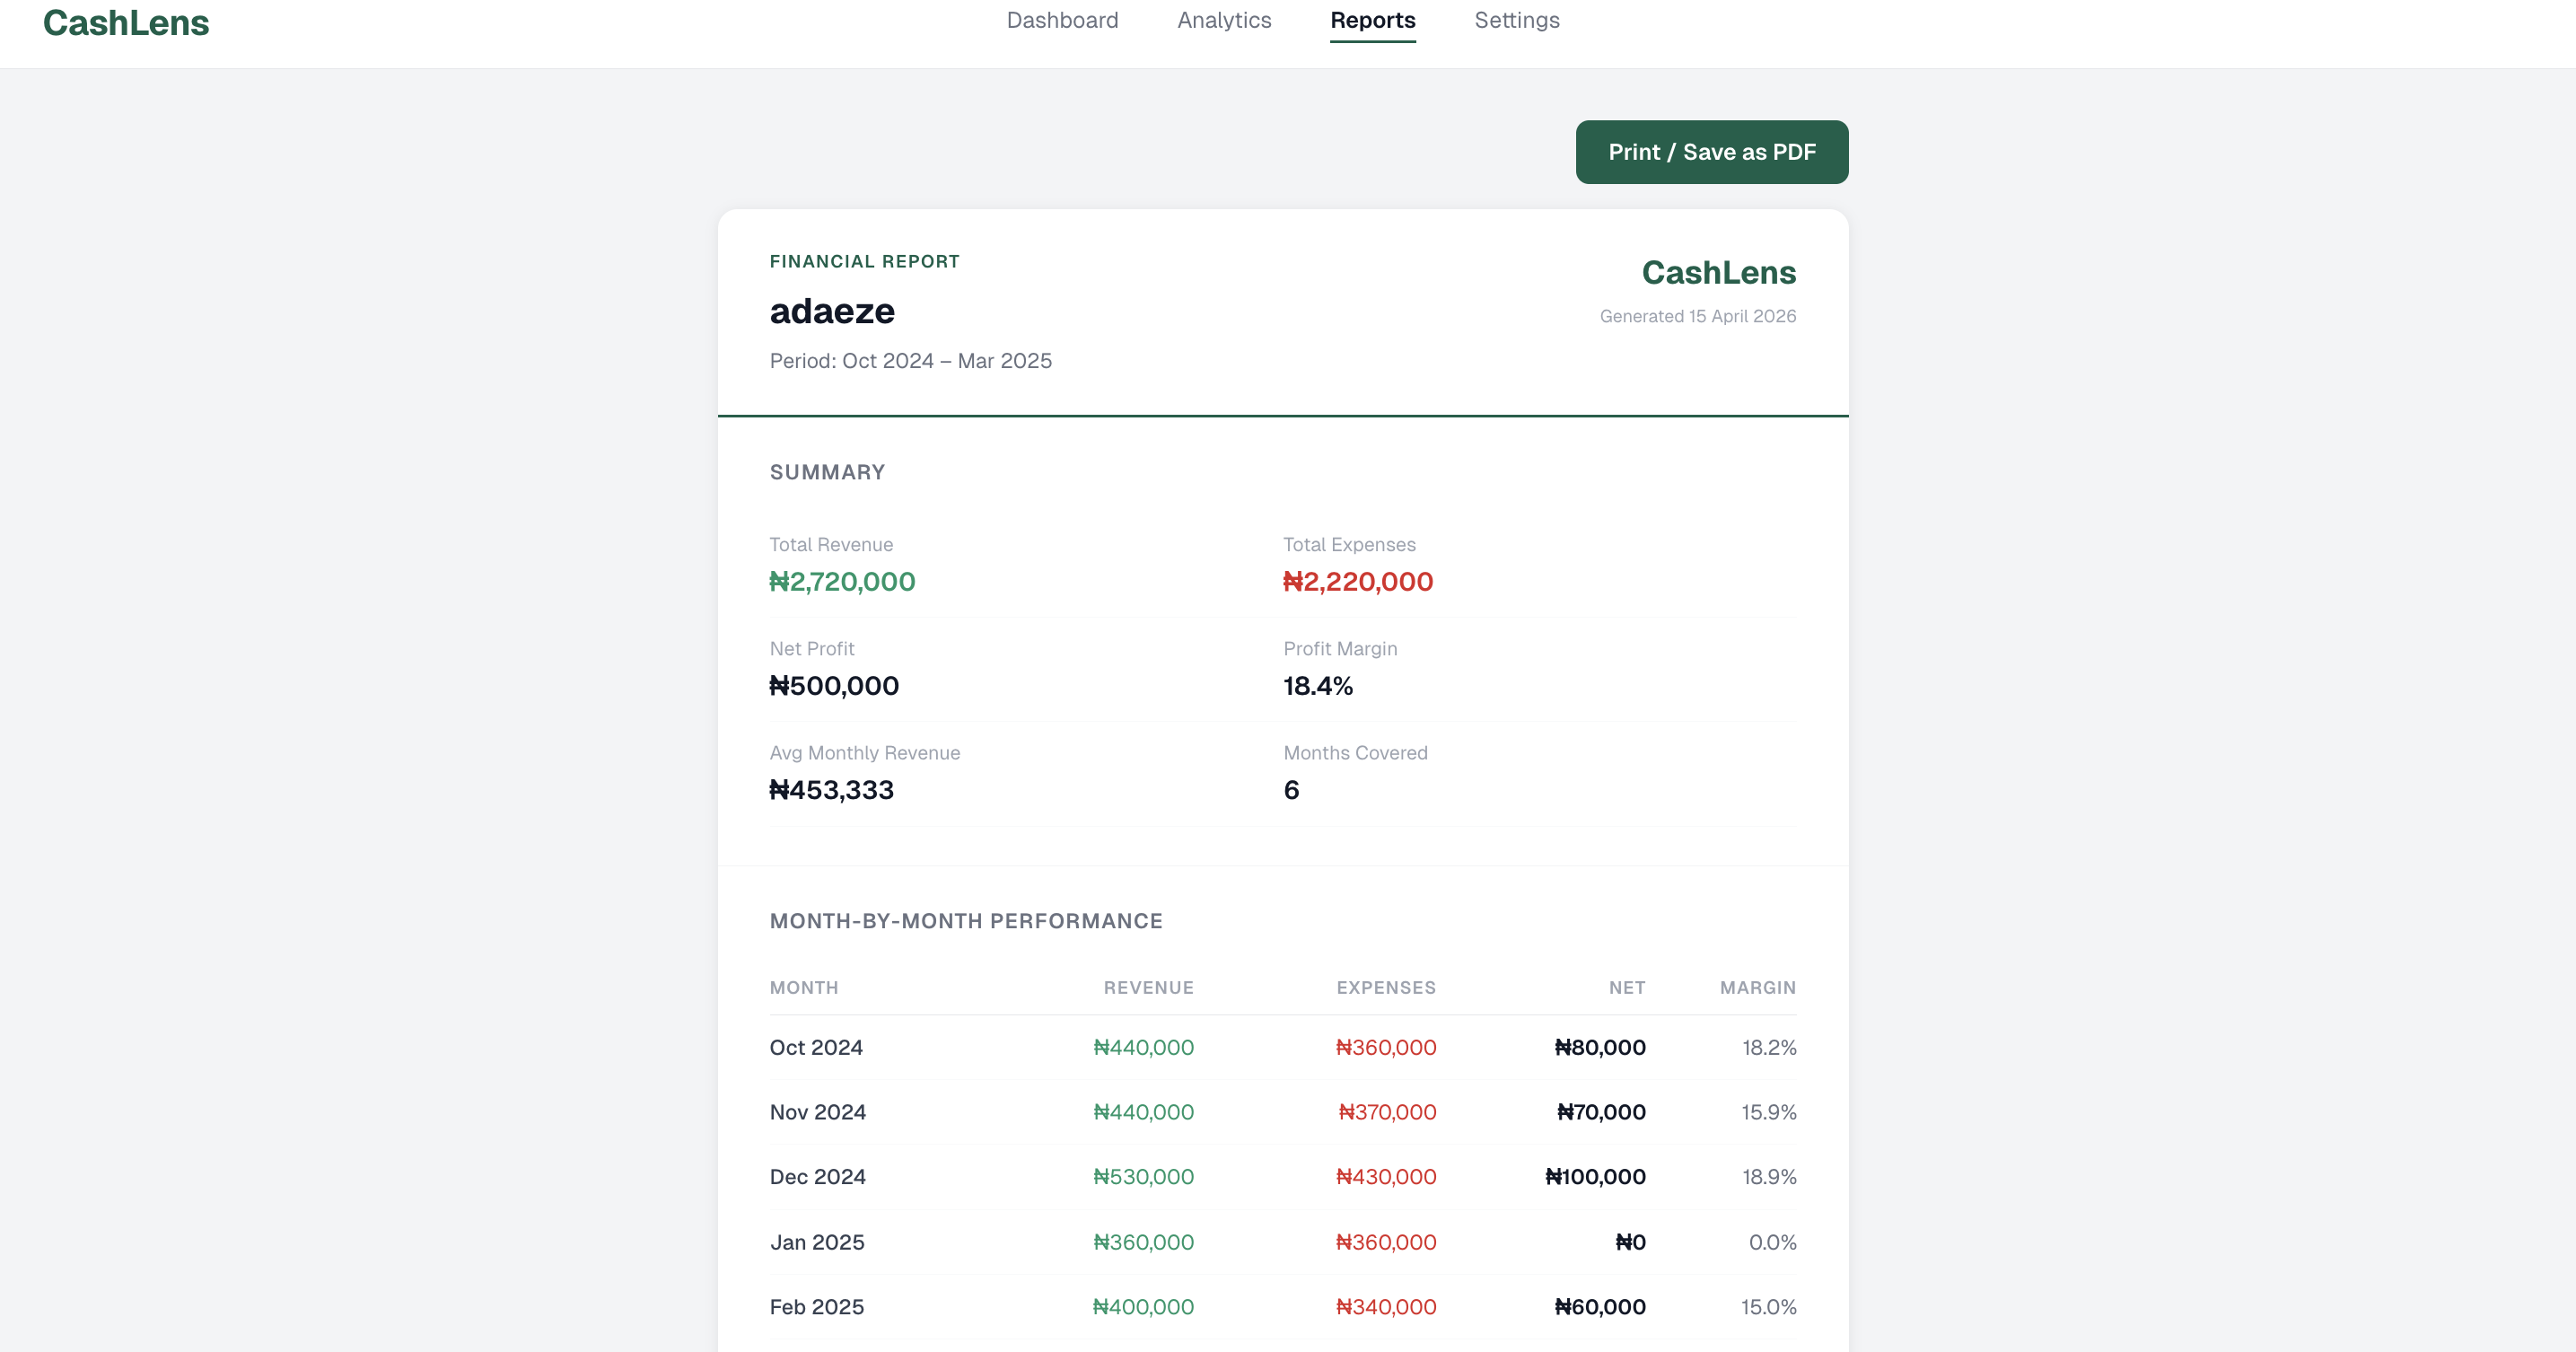Click the MARGIN column header

(x=1757, y=988)
